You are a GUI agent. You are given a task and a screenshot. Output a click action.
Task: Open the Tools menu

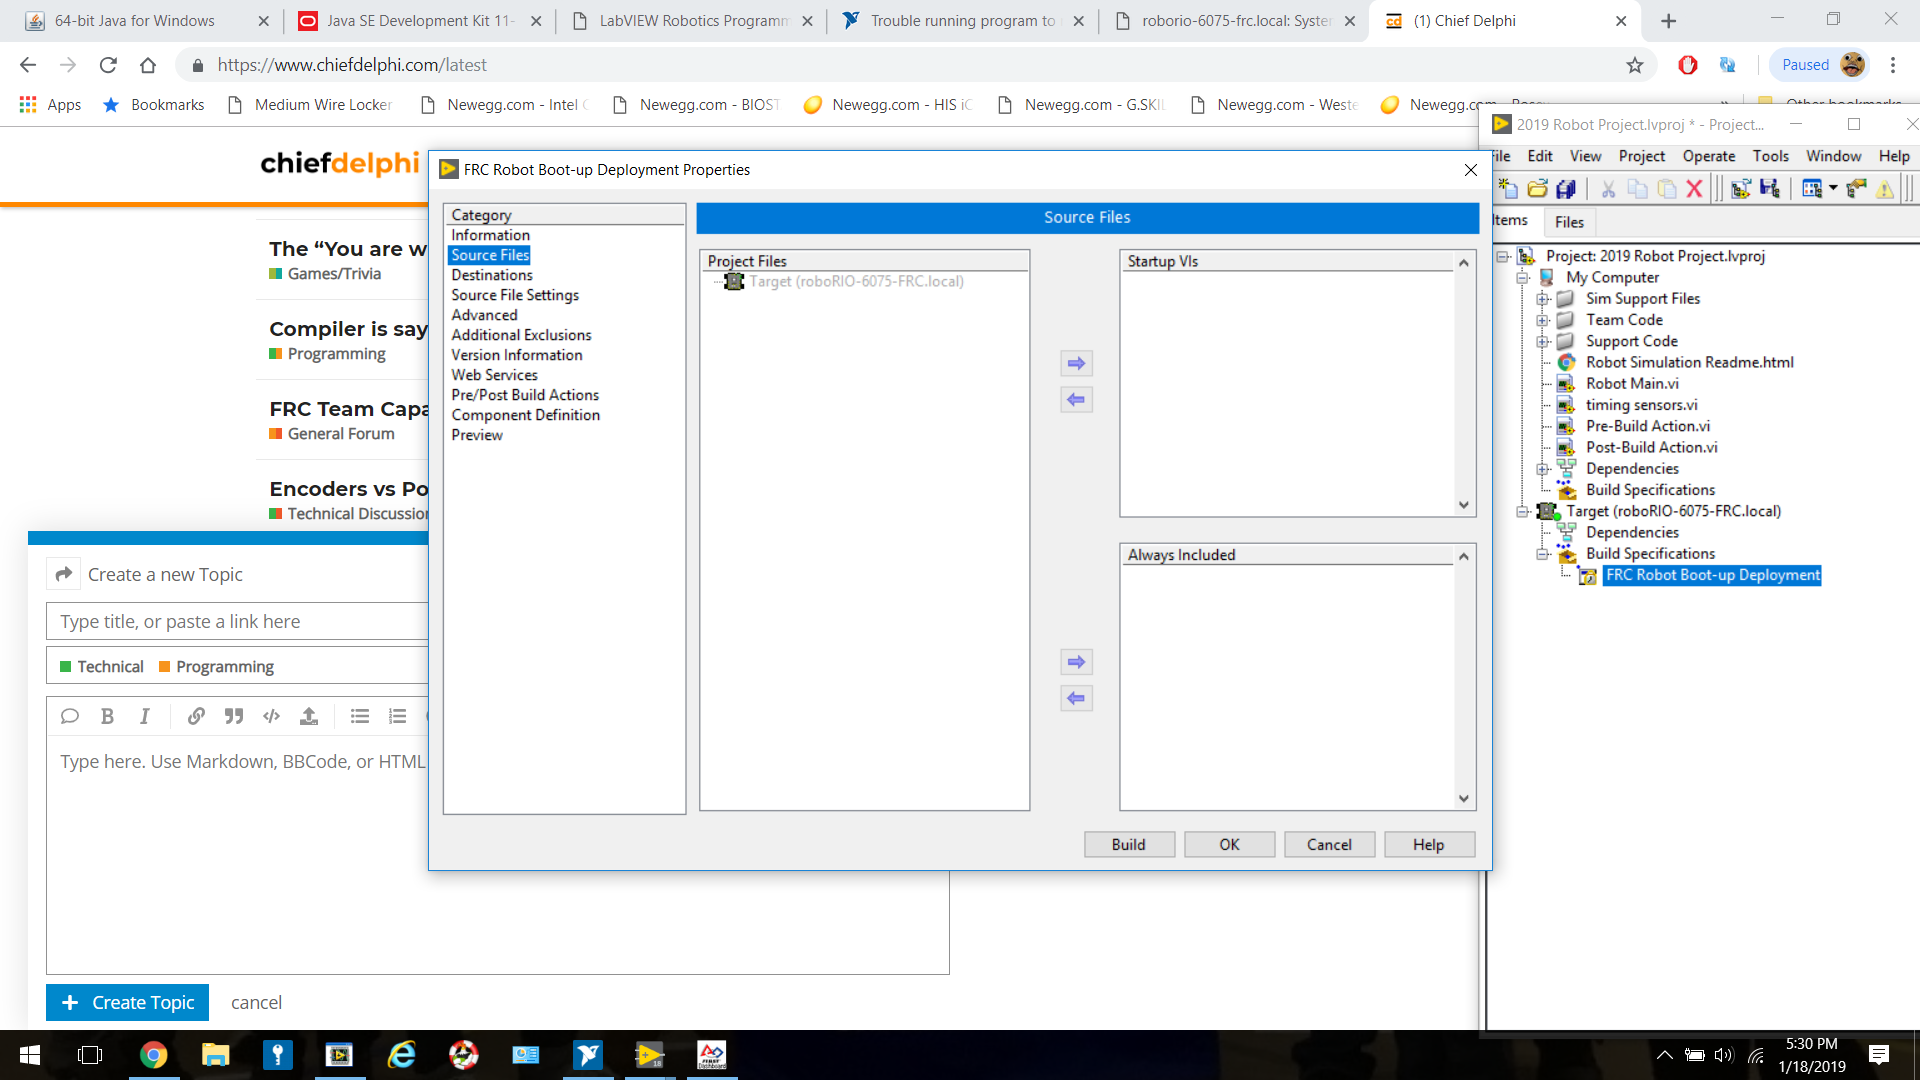coord(1770,156)
